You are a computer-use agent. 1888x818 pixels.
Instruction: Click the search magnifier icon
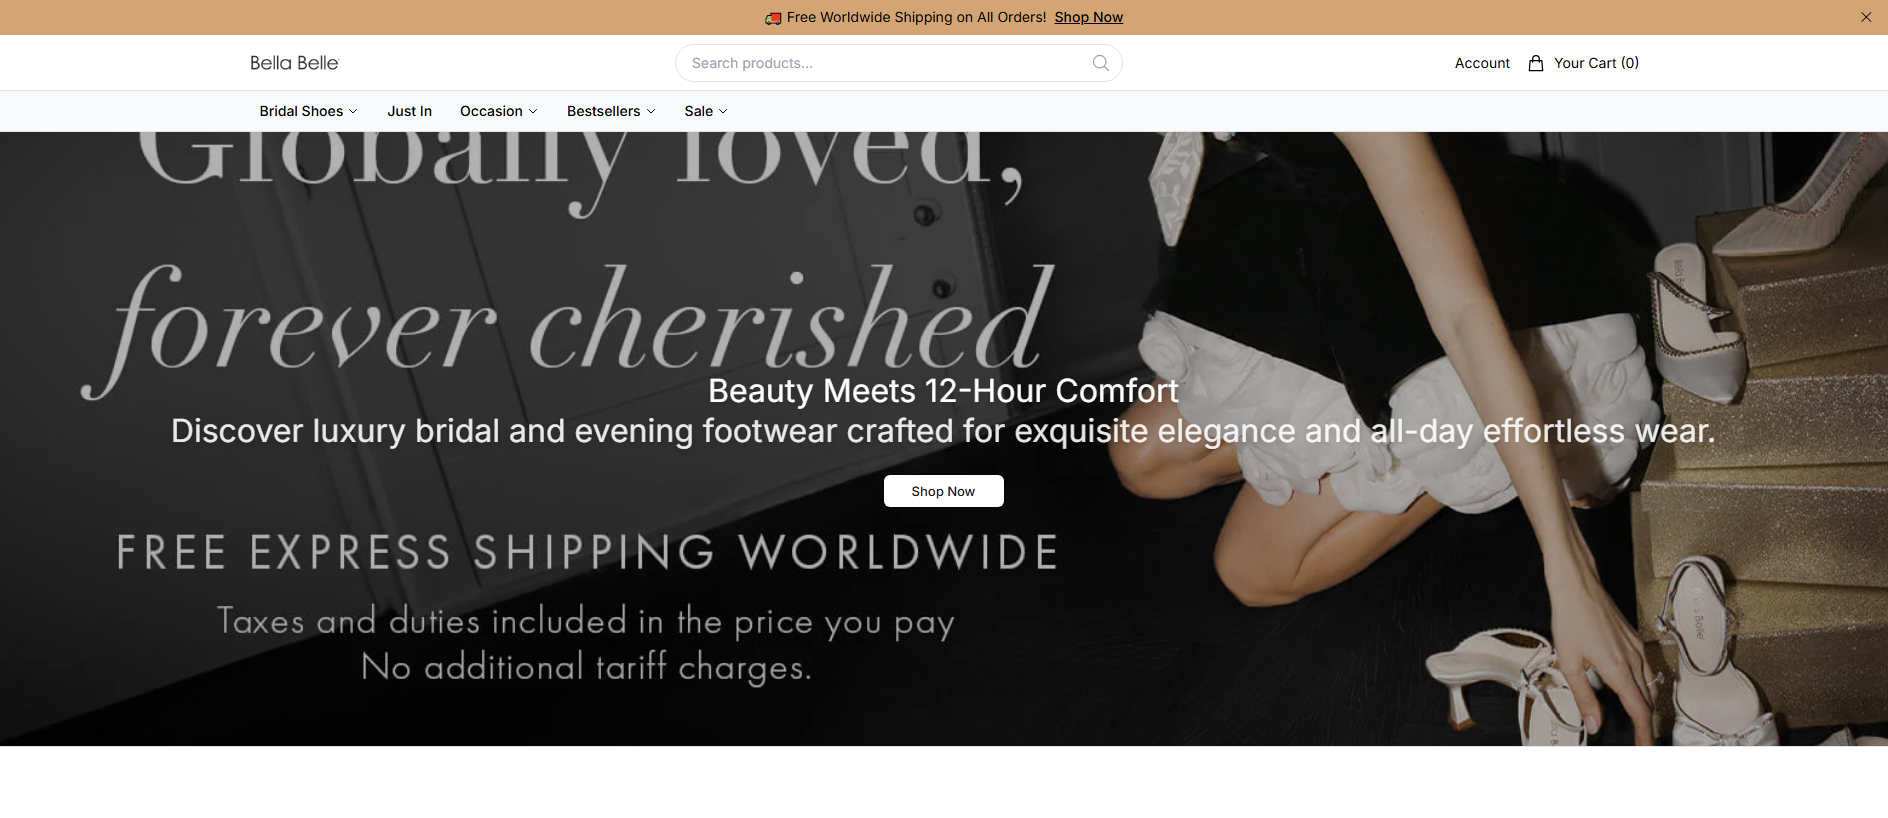[x=1100, y=63]
